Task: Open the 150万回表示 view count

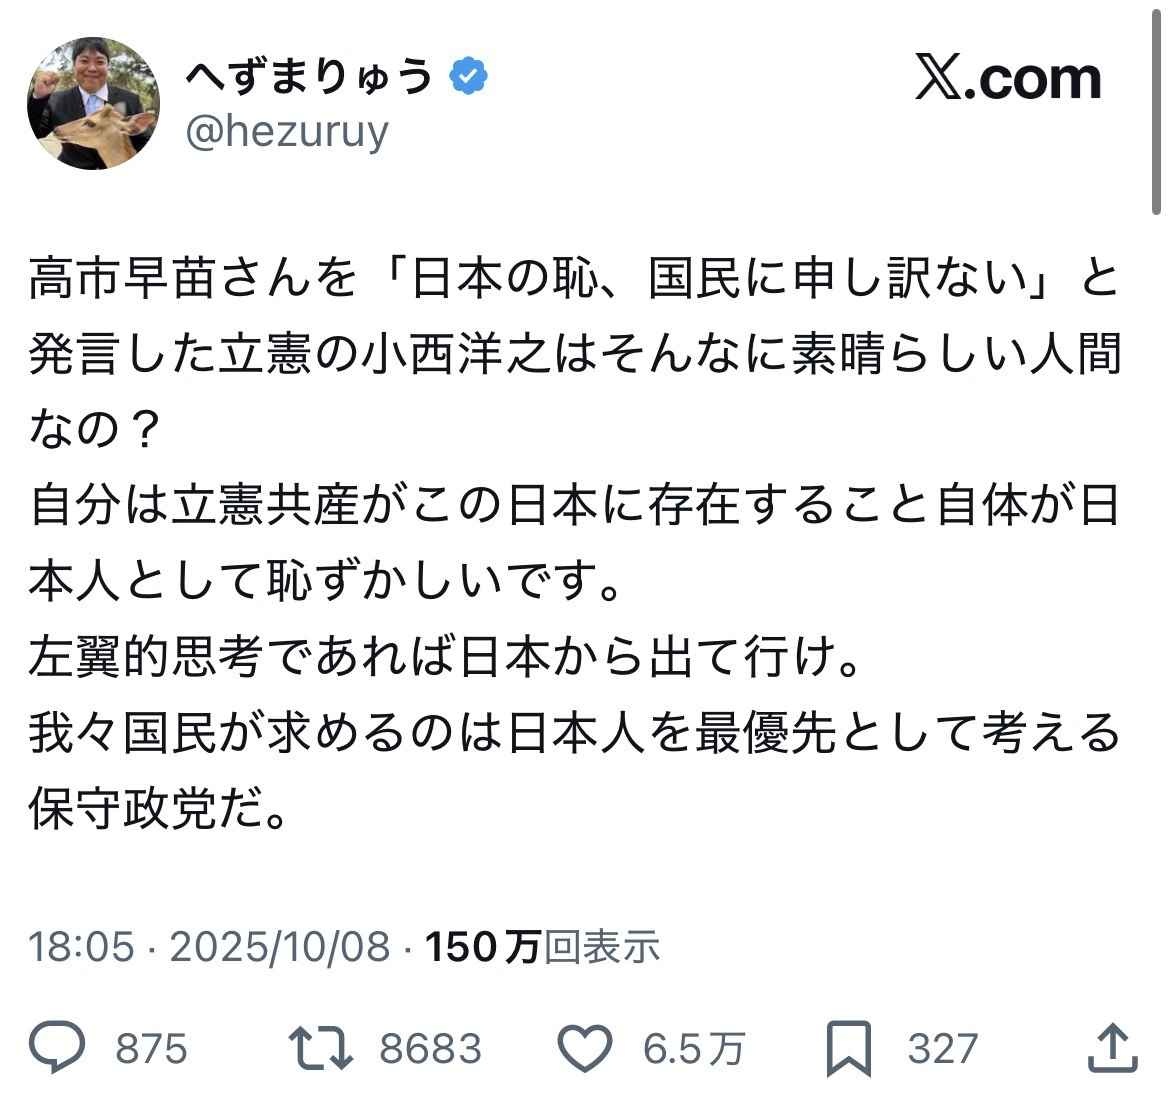Action: (x=543, y=946)
